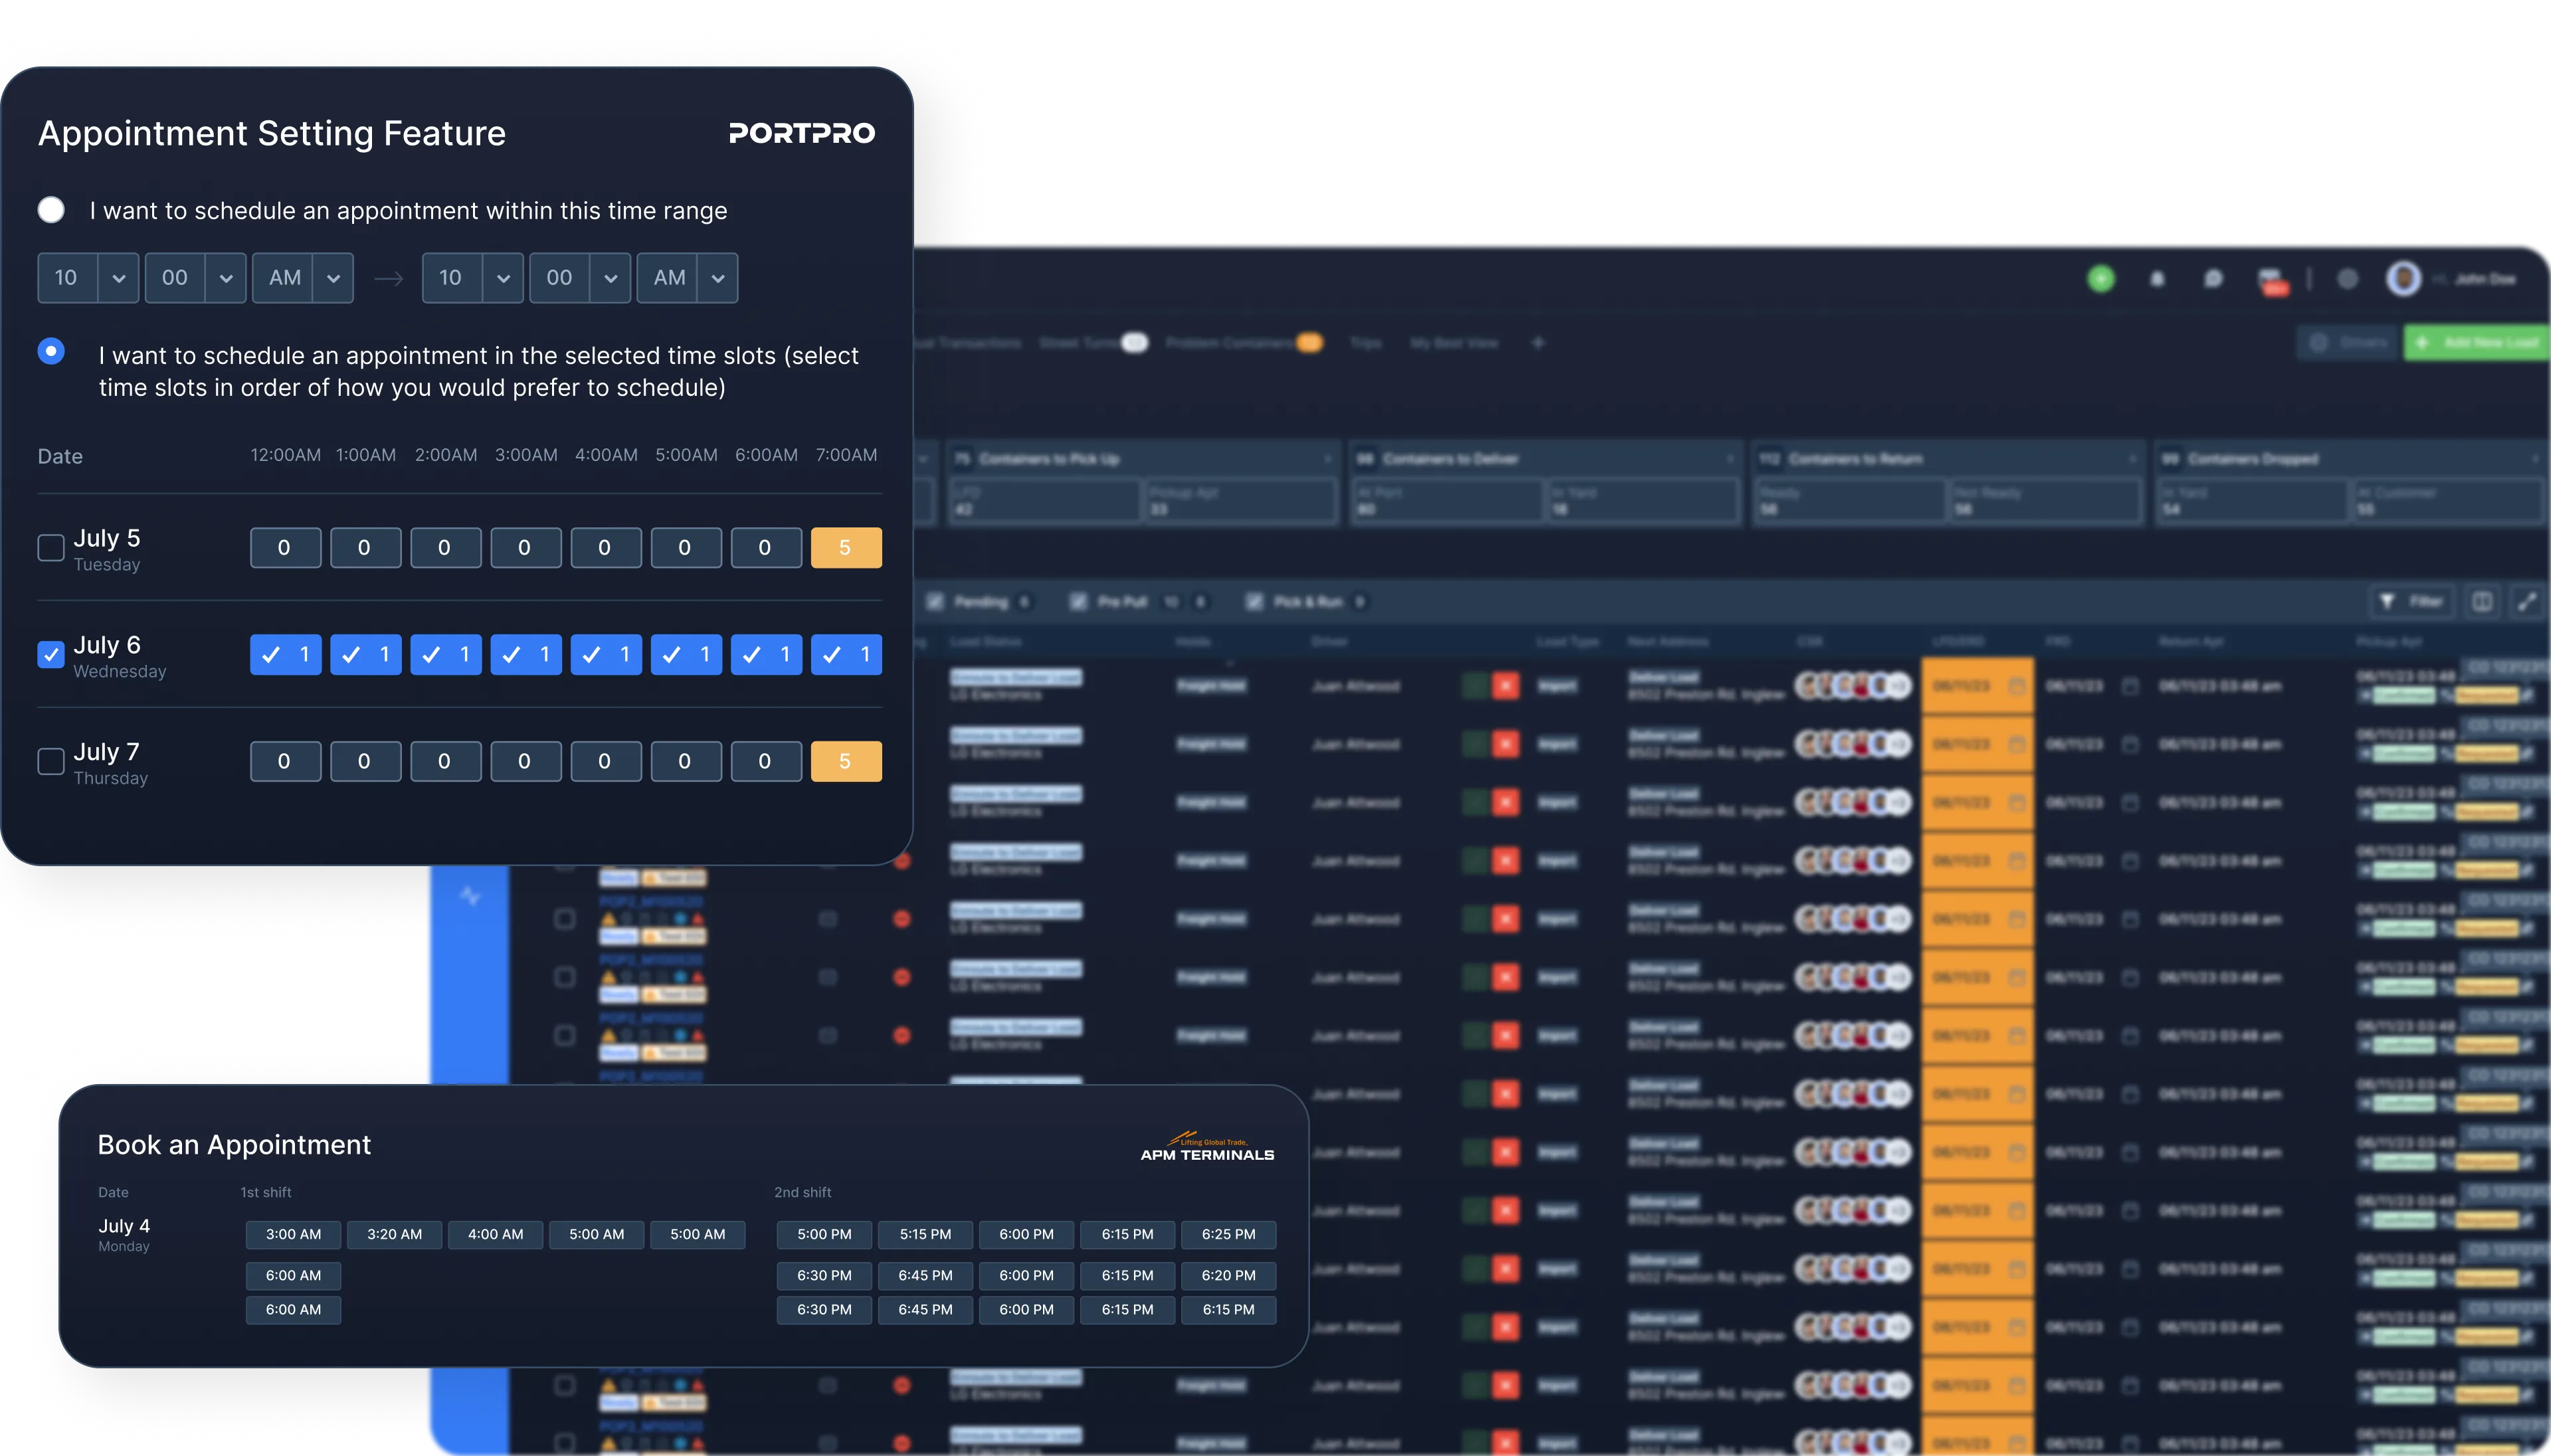2551x1456 pixels.
Task: Open the start hour dropdown
Action: tap(118, 278)
